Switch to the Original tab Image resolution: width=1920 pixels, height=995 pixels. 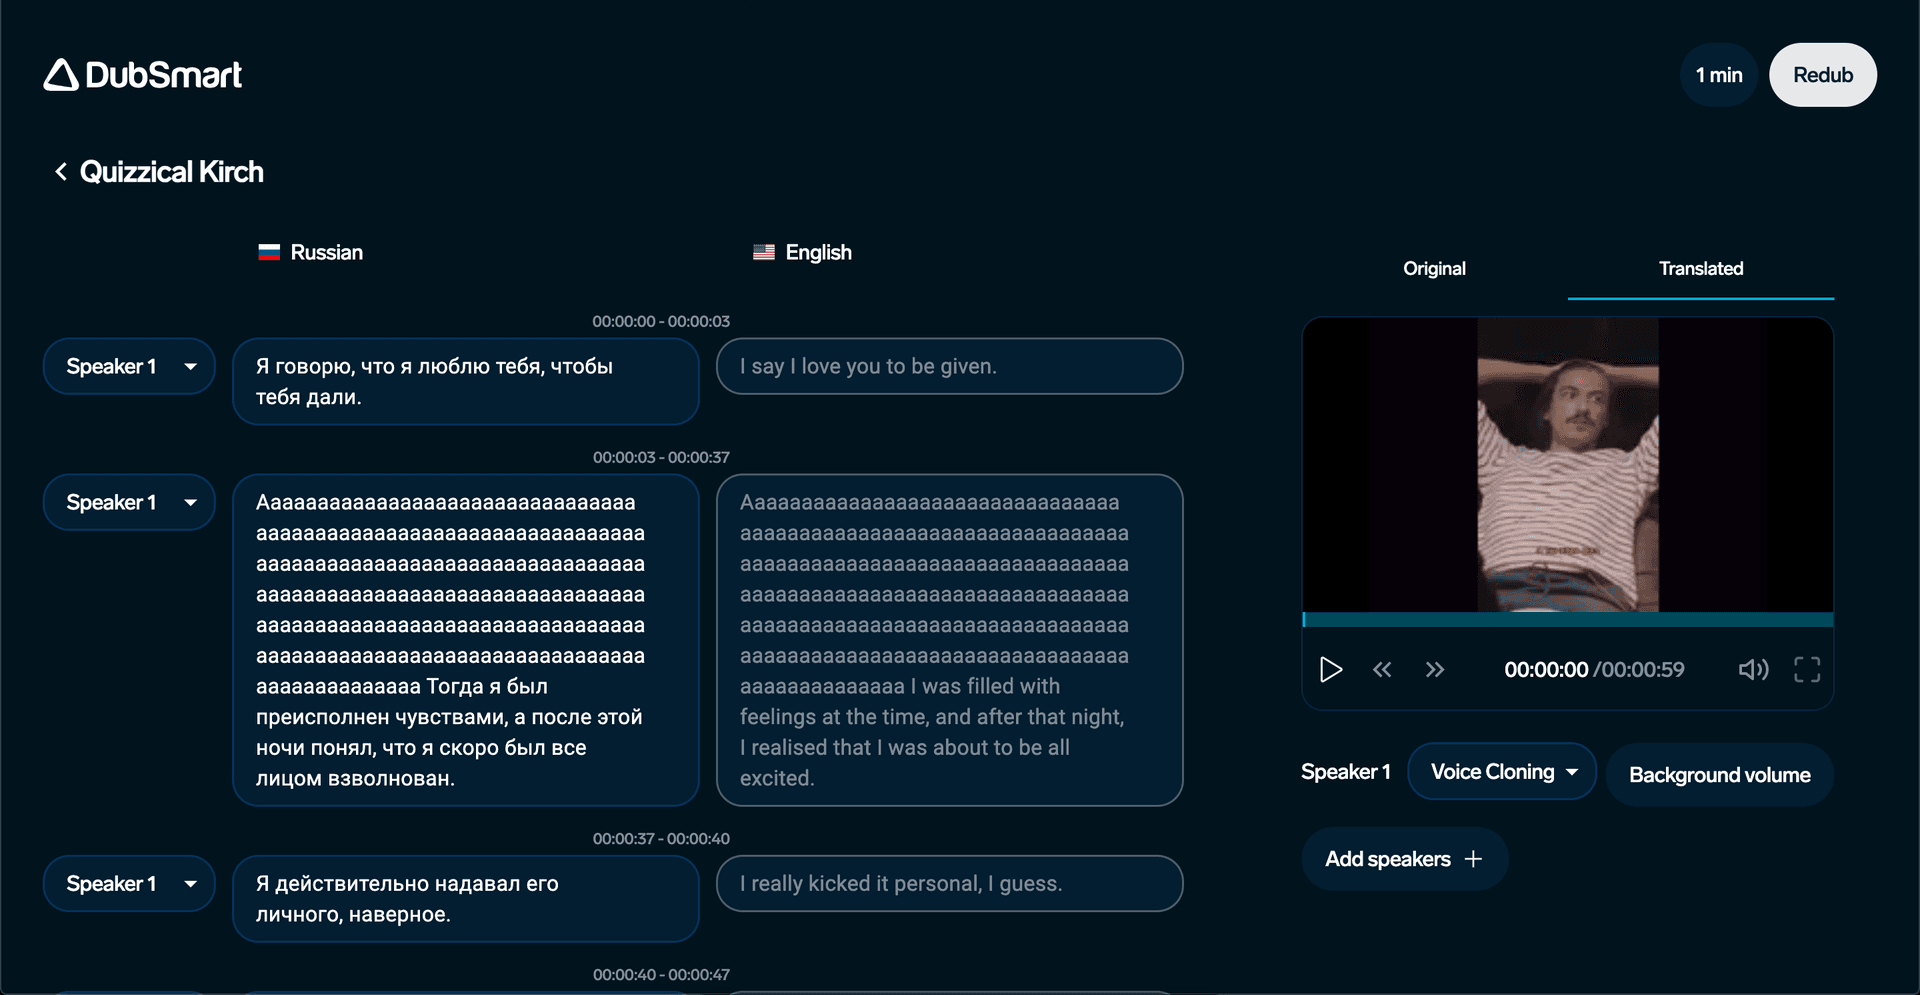1434,268
